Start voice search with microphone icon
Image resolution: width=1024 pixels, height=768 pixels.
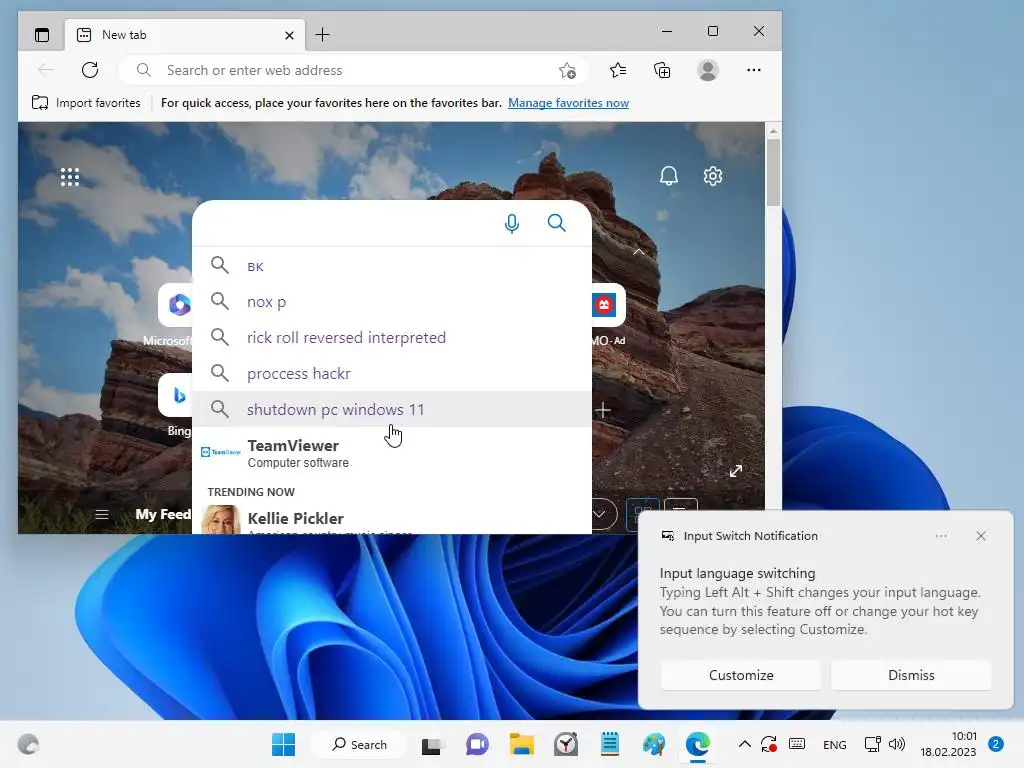pos(512,223)
